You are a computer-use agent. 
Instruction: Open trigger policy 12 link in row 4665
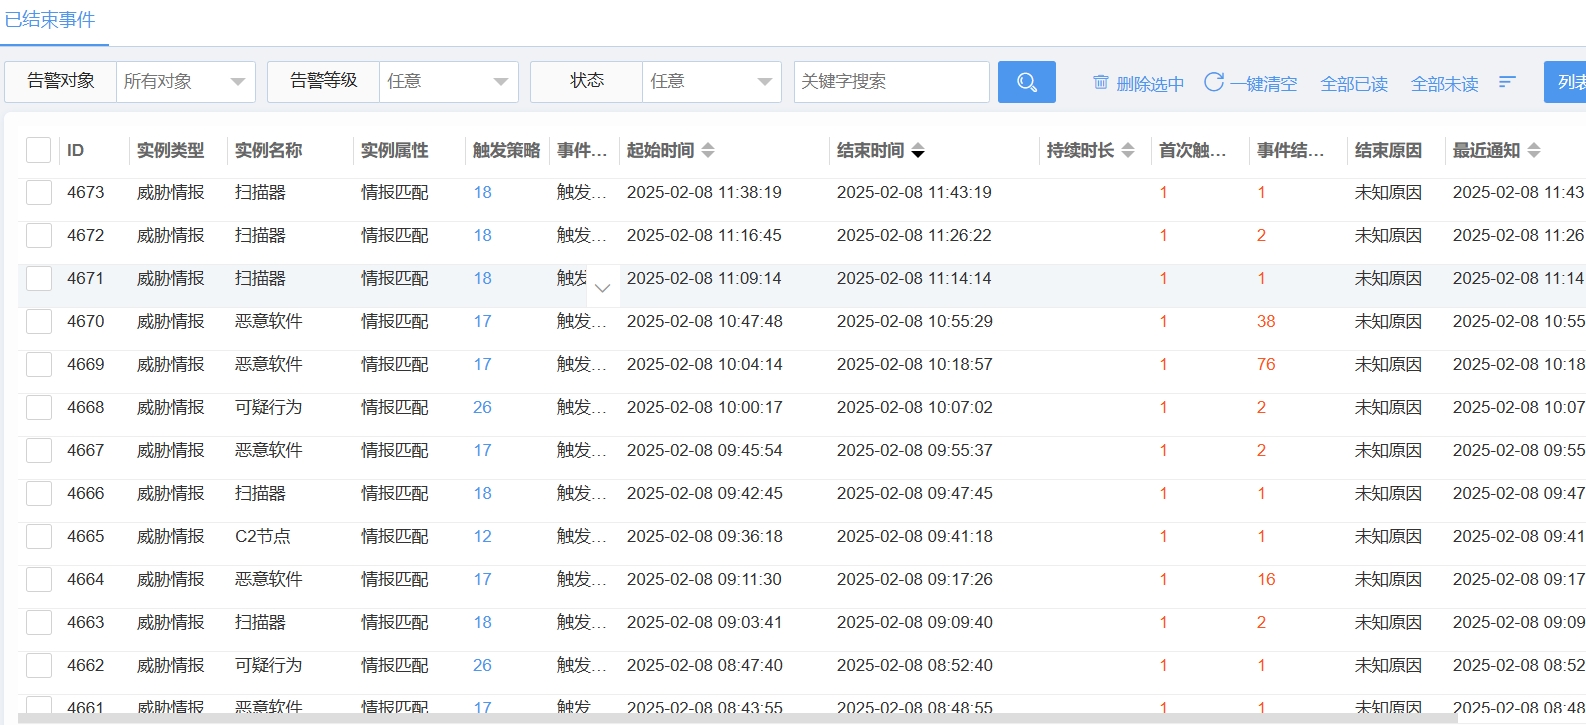point(483,536)
